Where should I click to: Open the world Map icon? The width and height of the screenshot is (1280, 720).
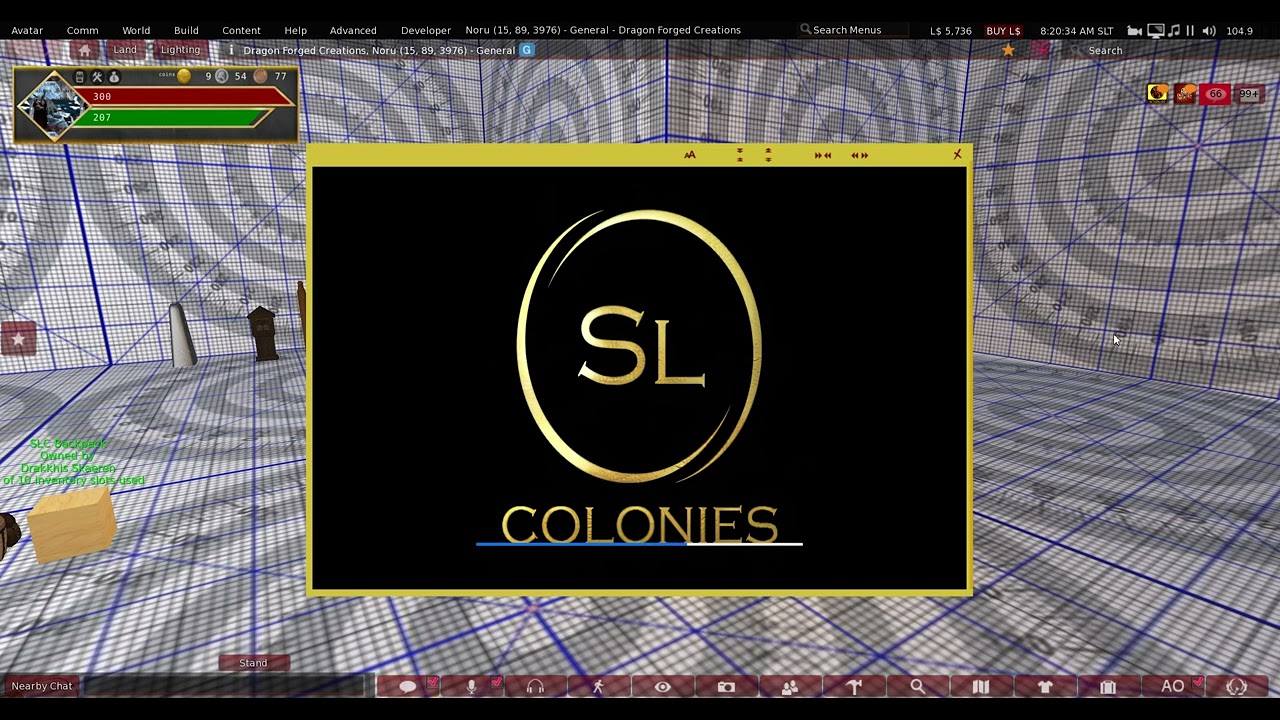[981, 687]
